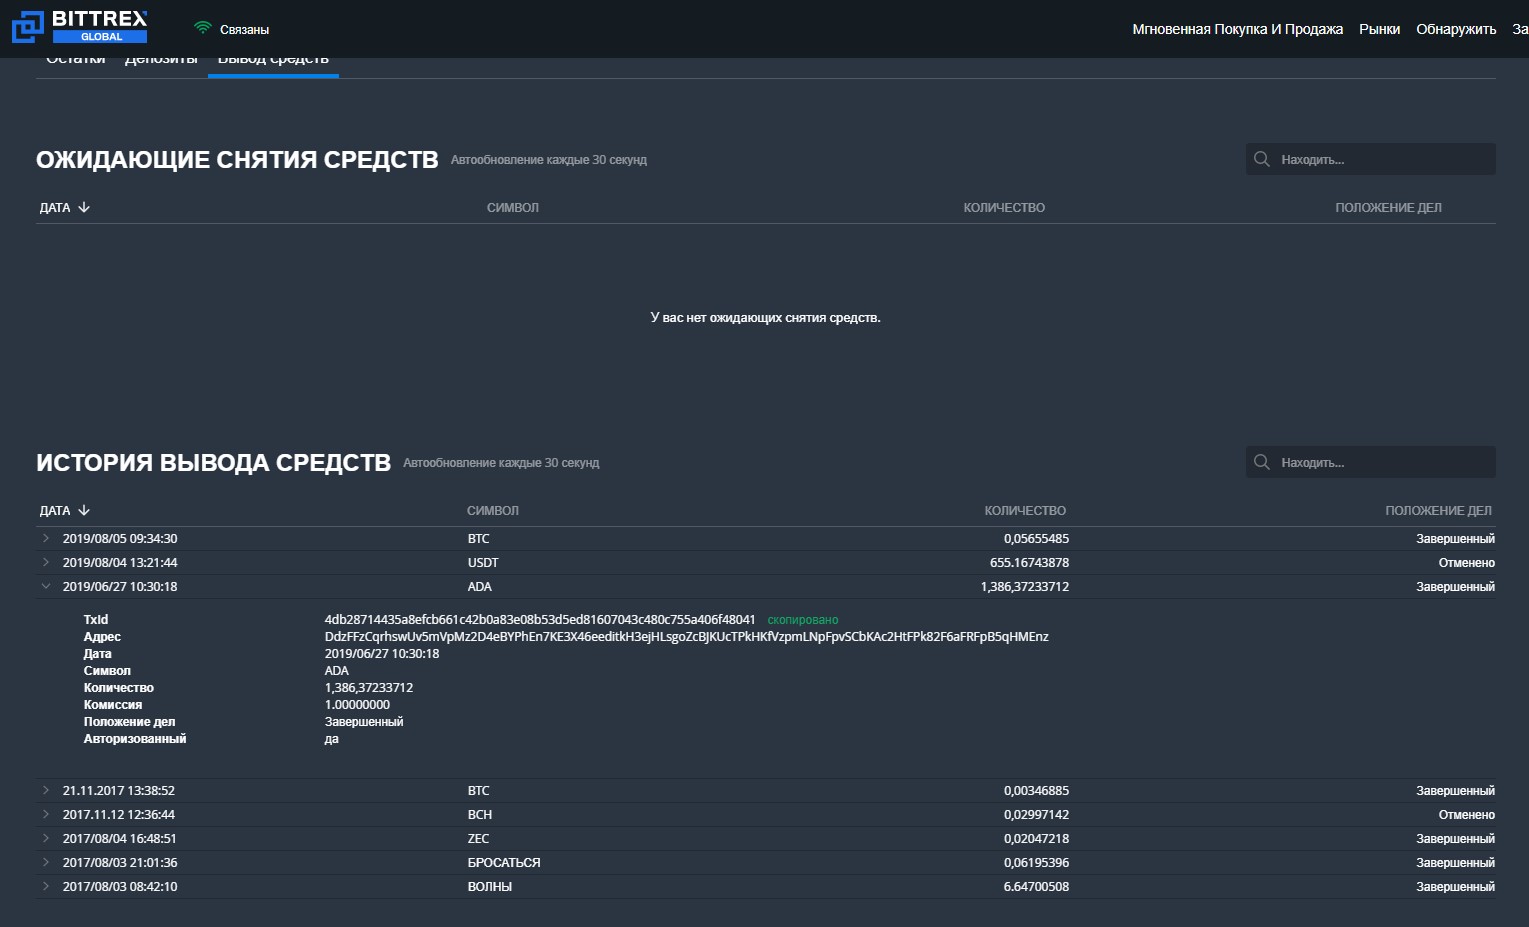Click ПОЛОЖЕНИЕ ДЕЛ header in history table
Viewport: 1529px width, 927px height.
pos(1438,510)
